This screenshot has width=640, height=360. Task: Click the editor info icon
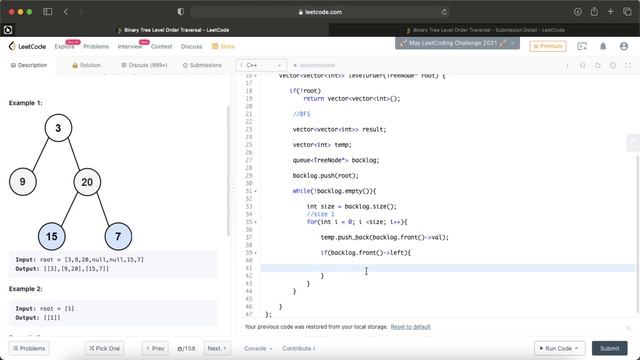click(x=567, y=65)
